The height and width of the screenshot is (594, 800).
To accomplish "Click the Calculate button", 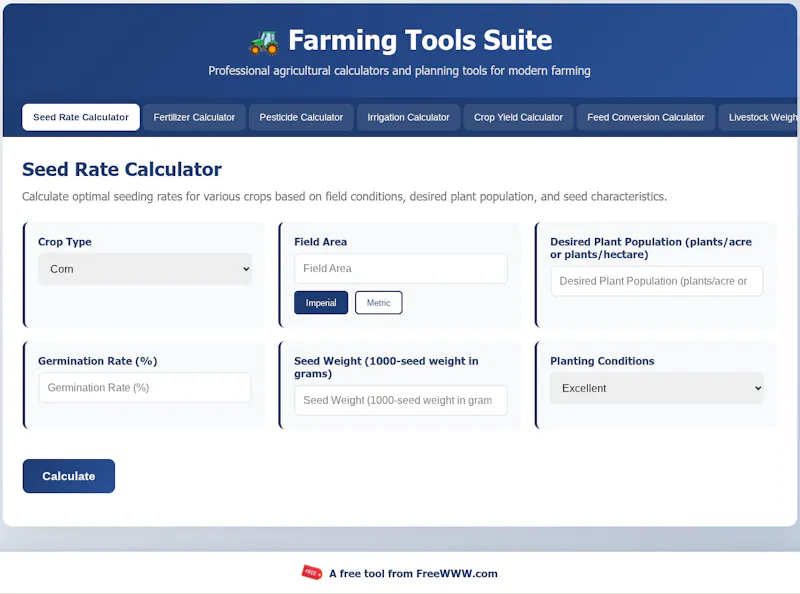I will (69, 476).
